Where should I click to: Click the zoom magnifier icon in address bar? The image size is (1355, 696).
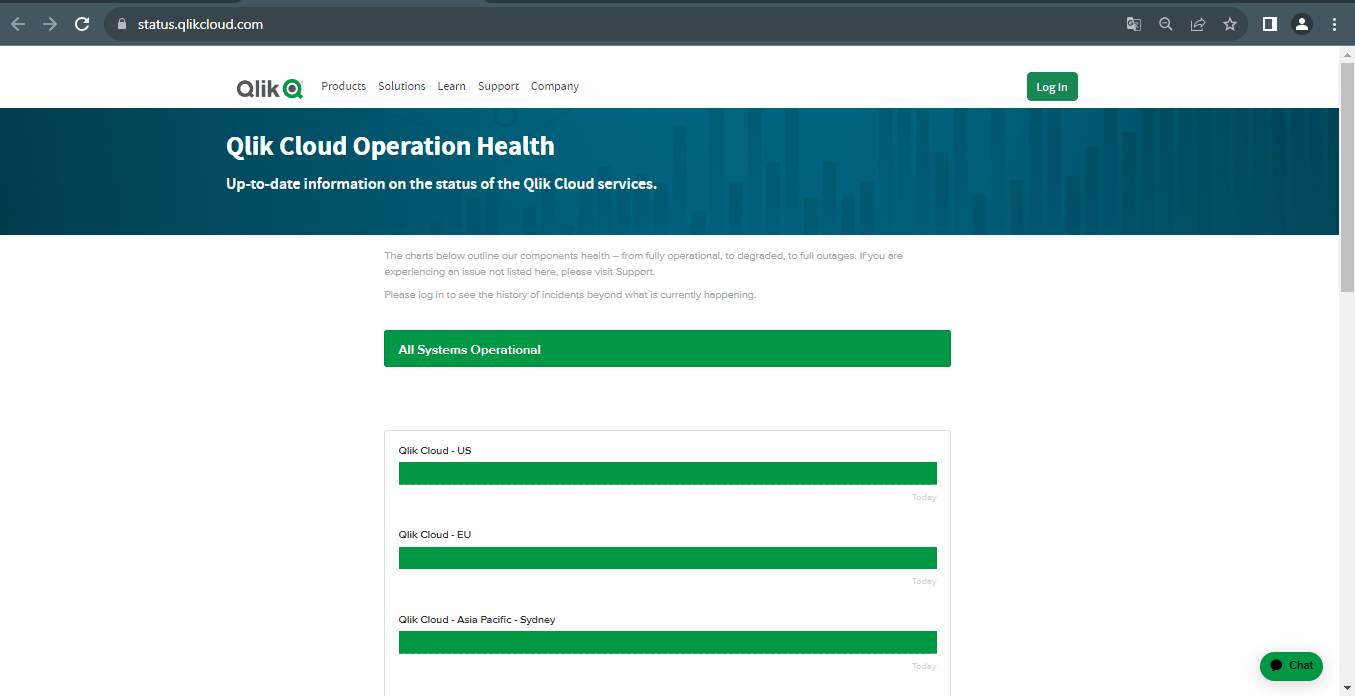tap(1166, 24)
